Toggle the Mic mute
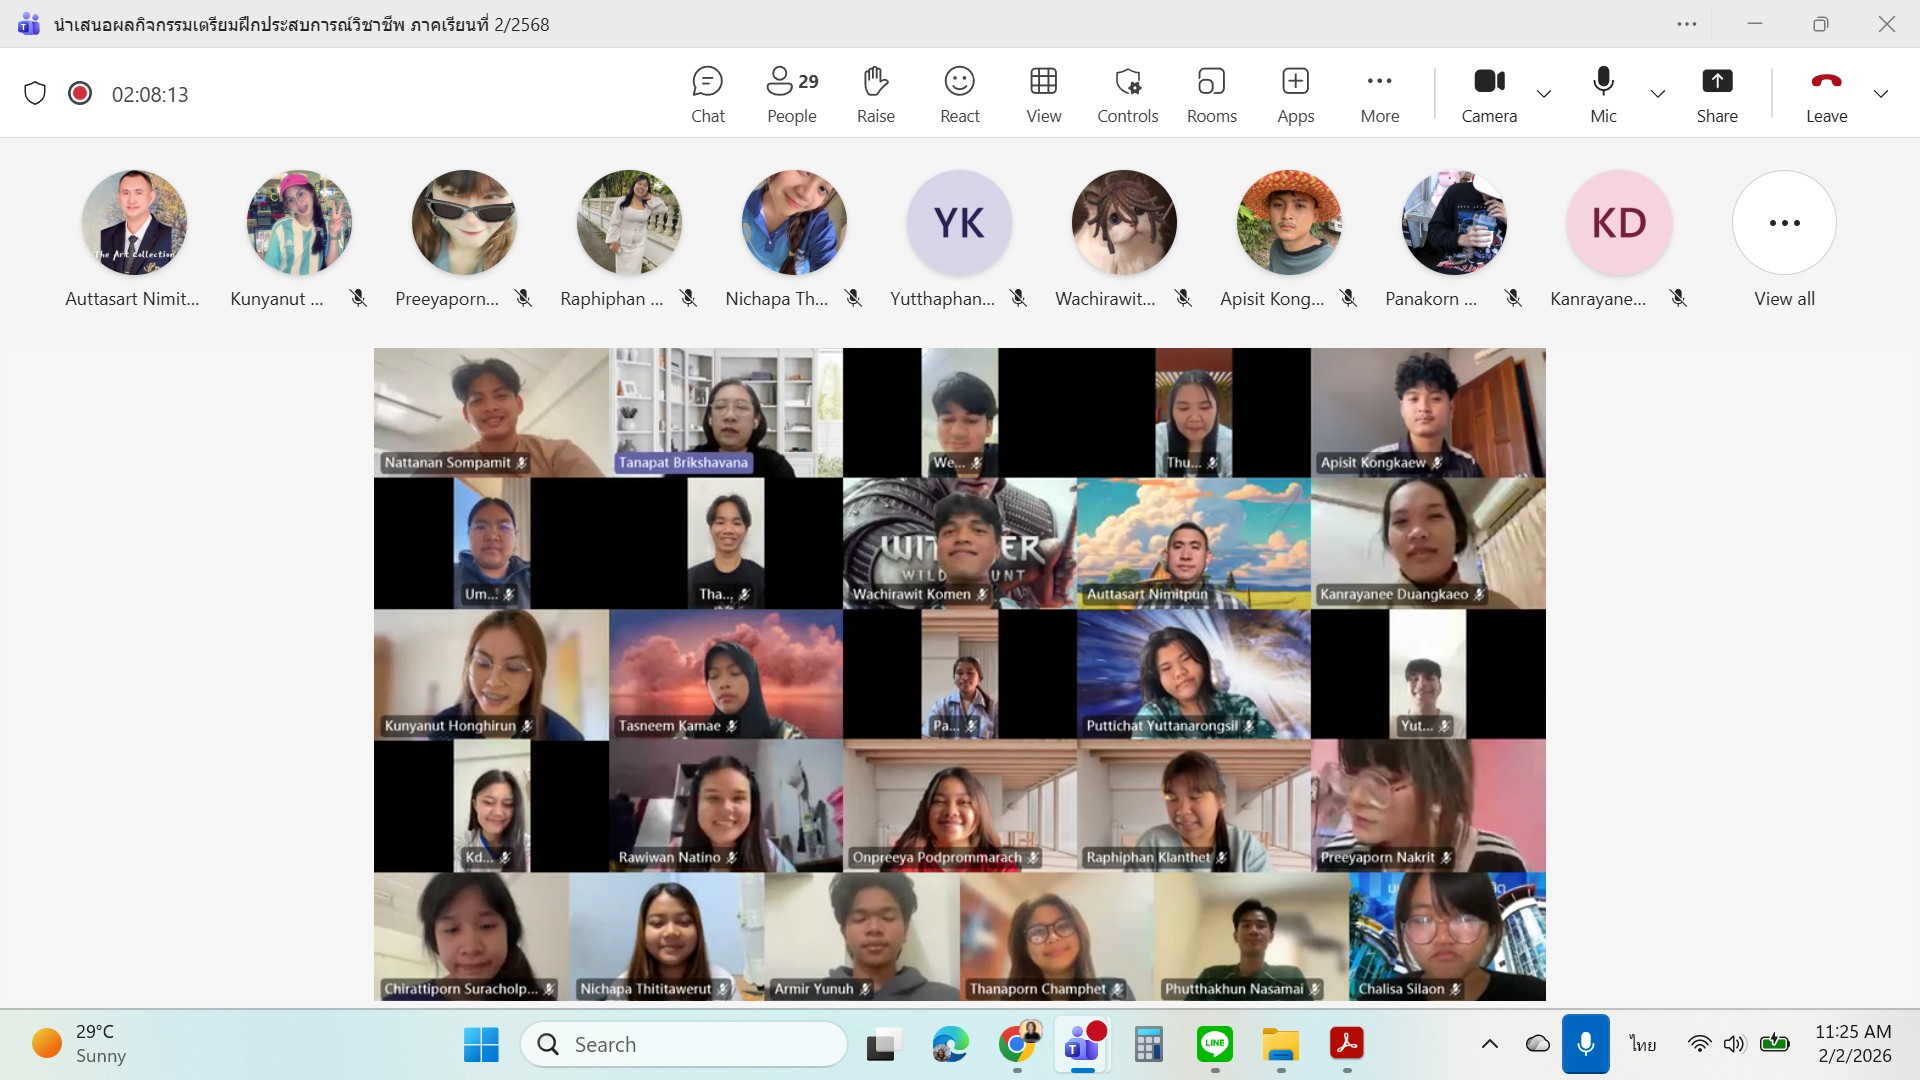This screenshot has height=1080, width=1920. tap(1603, 94)
